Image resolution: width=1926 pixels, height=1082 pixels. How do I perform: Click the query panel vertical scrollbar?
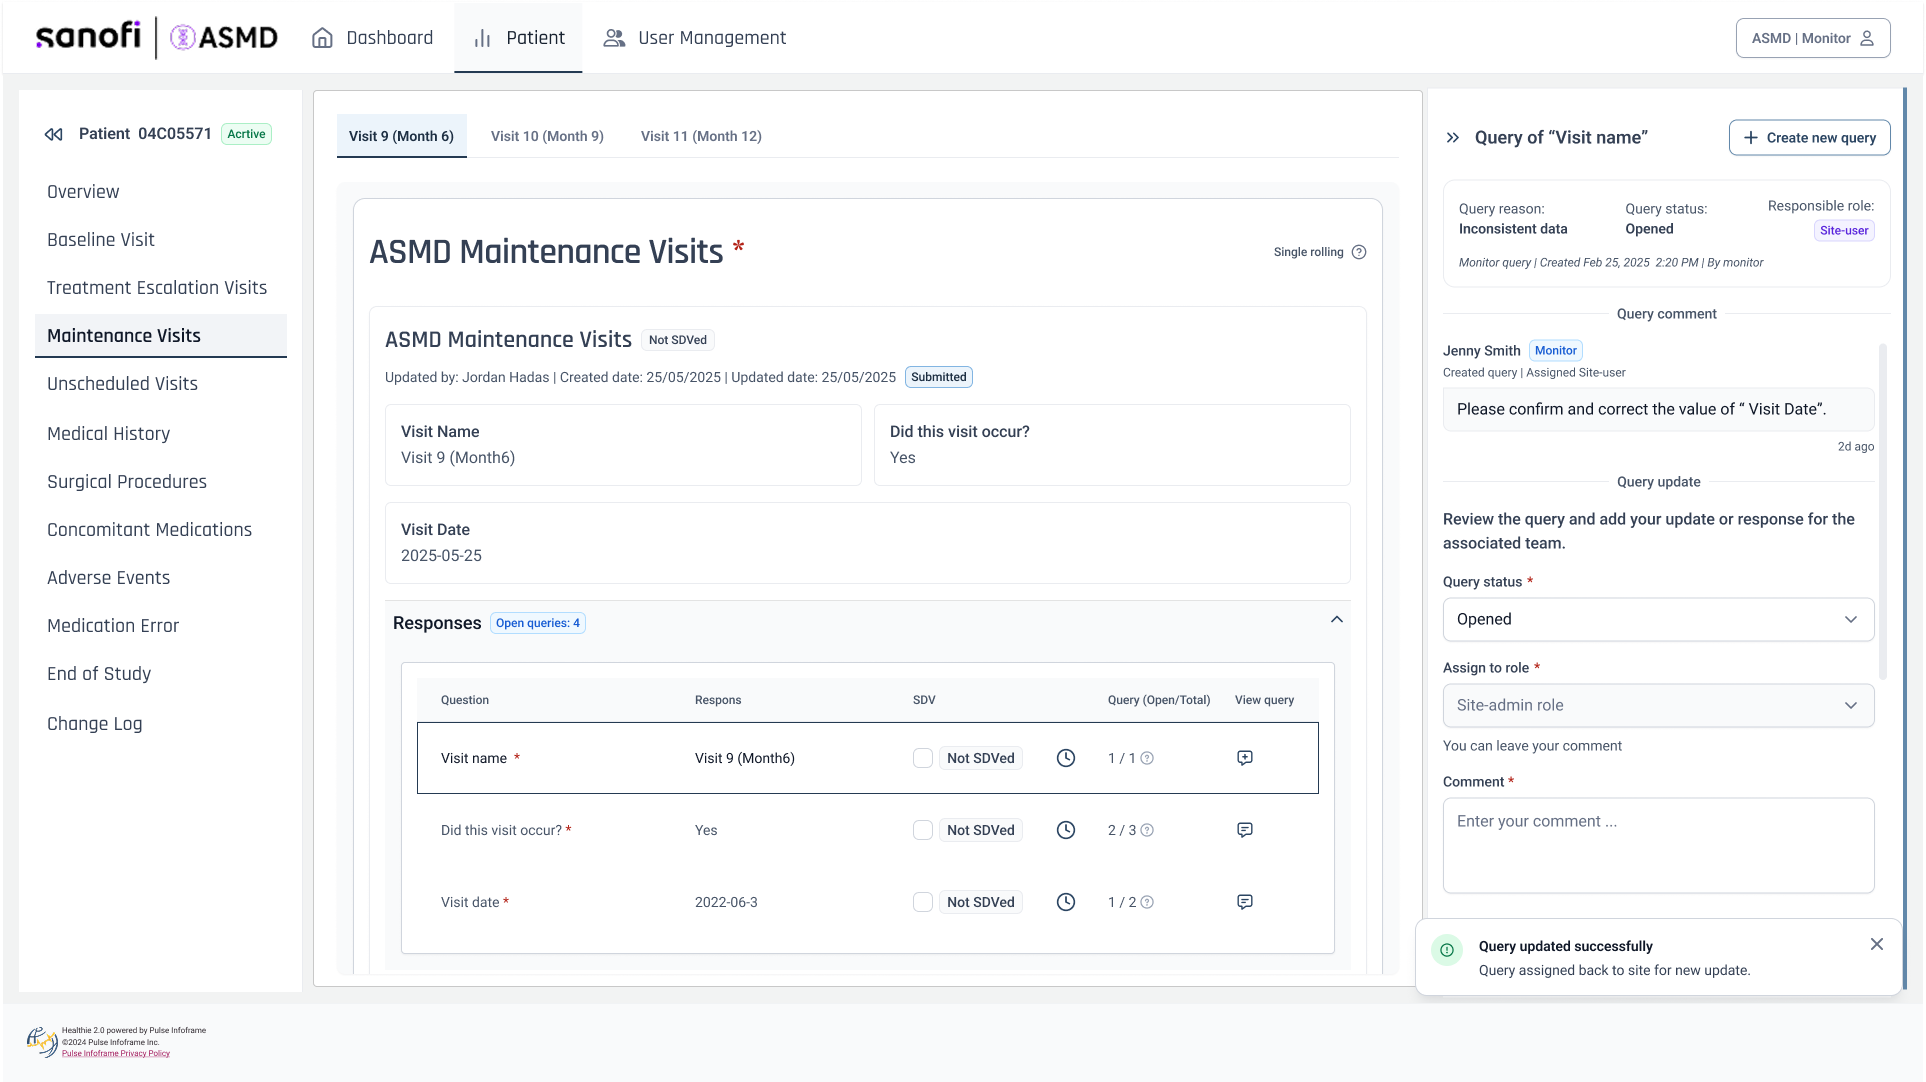coord(1883,510)
